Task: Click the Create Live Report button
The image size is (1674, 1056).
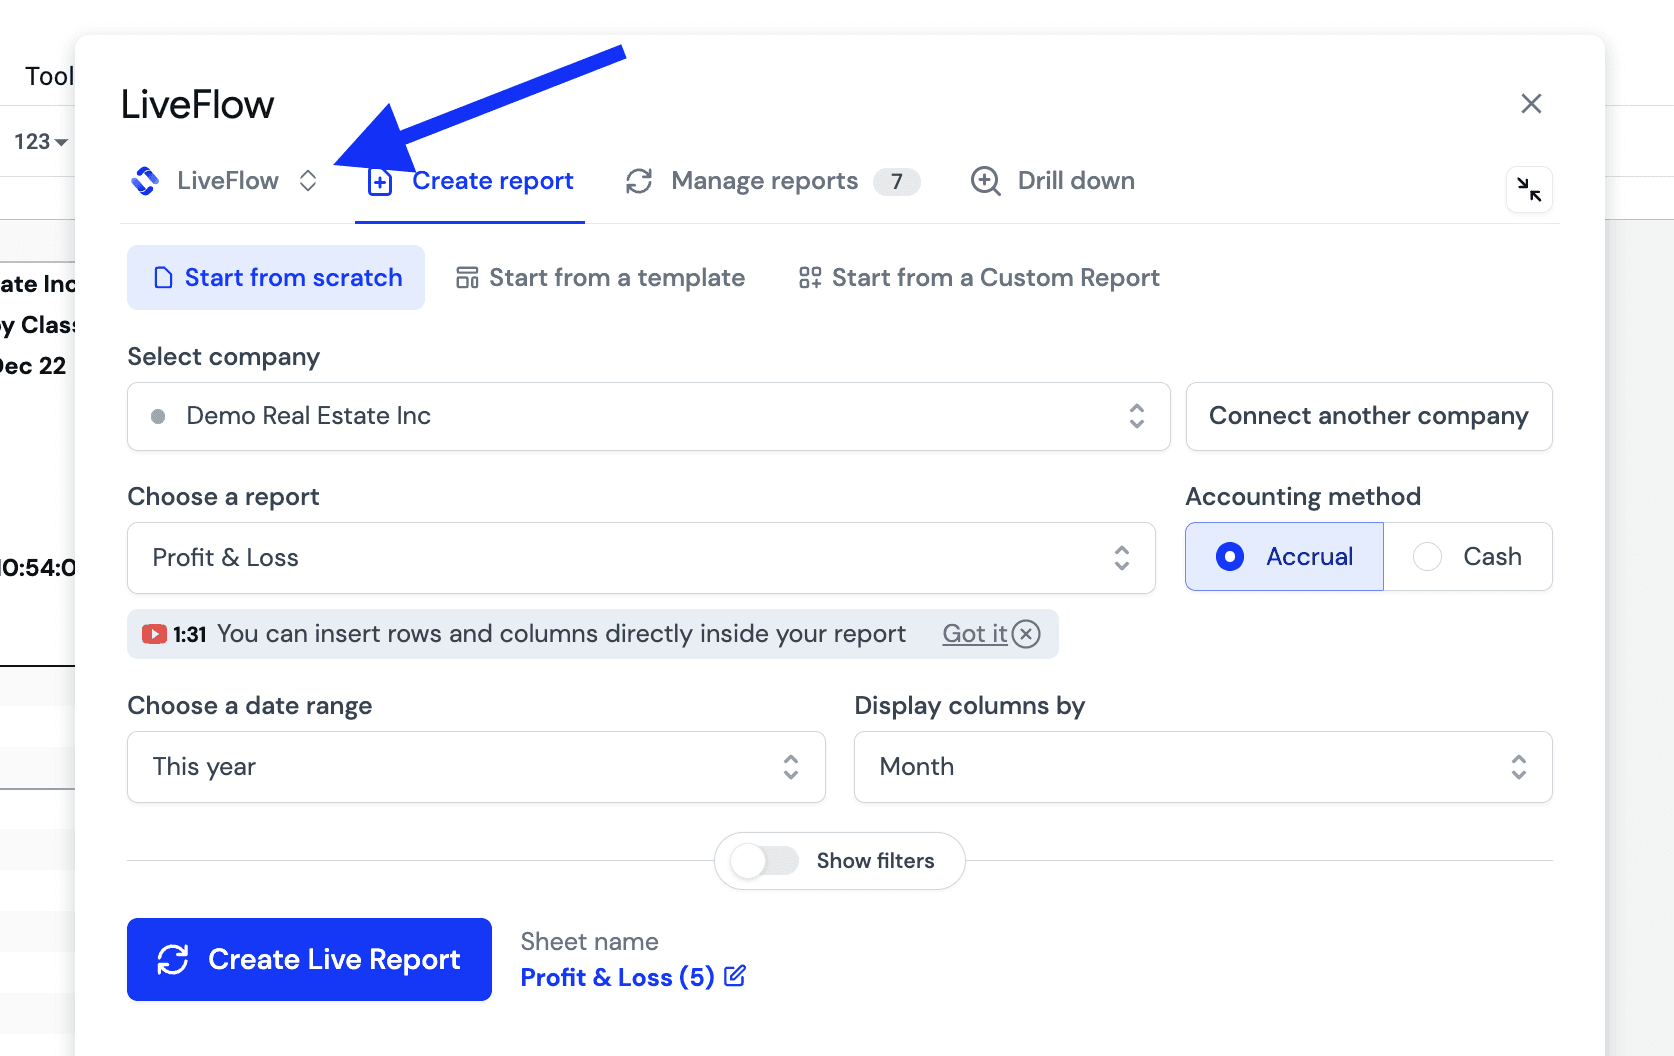Action: pos(309,960)
